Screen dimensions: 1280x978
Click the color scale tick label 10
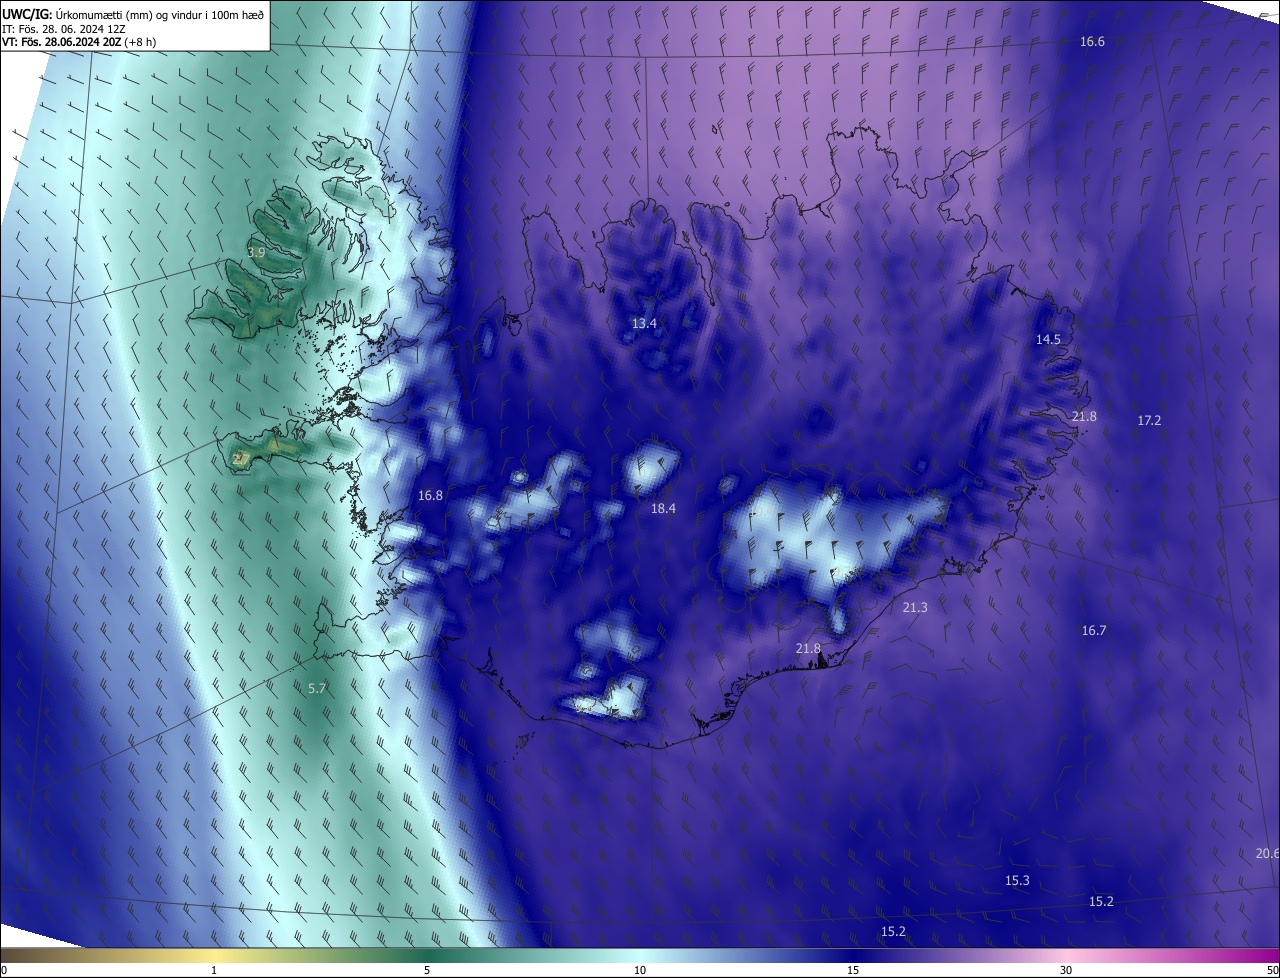tap(640, 970)
